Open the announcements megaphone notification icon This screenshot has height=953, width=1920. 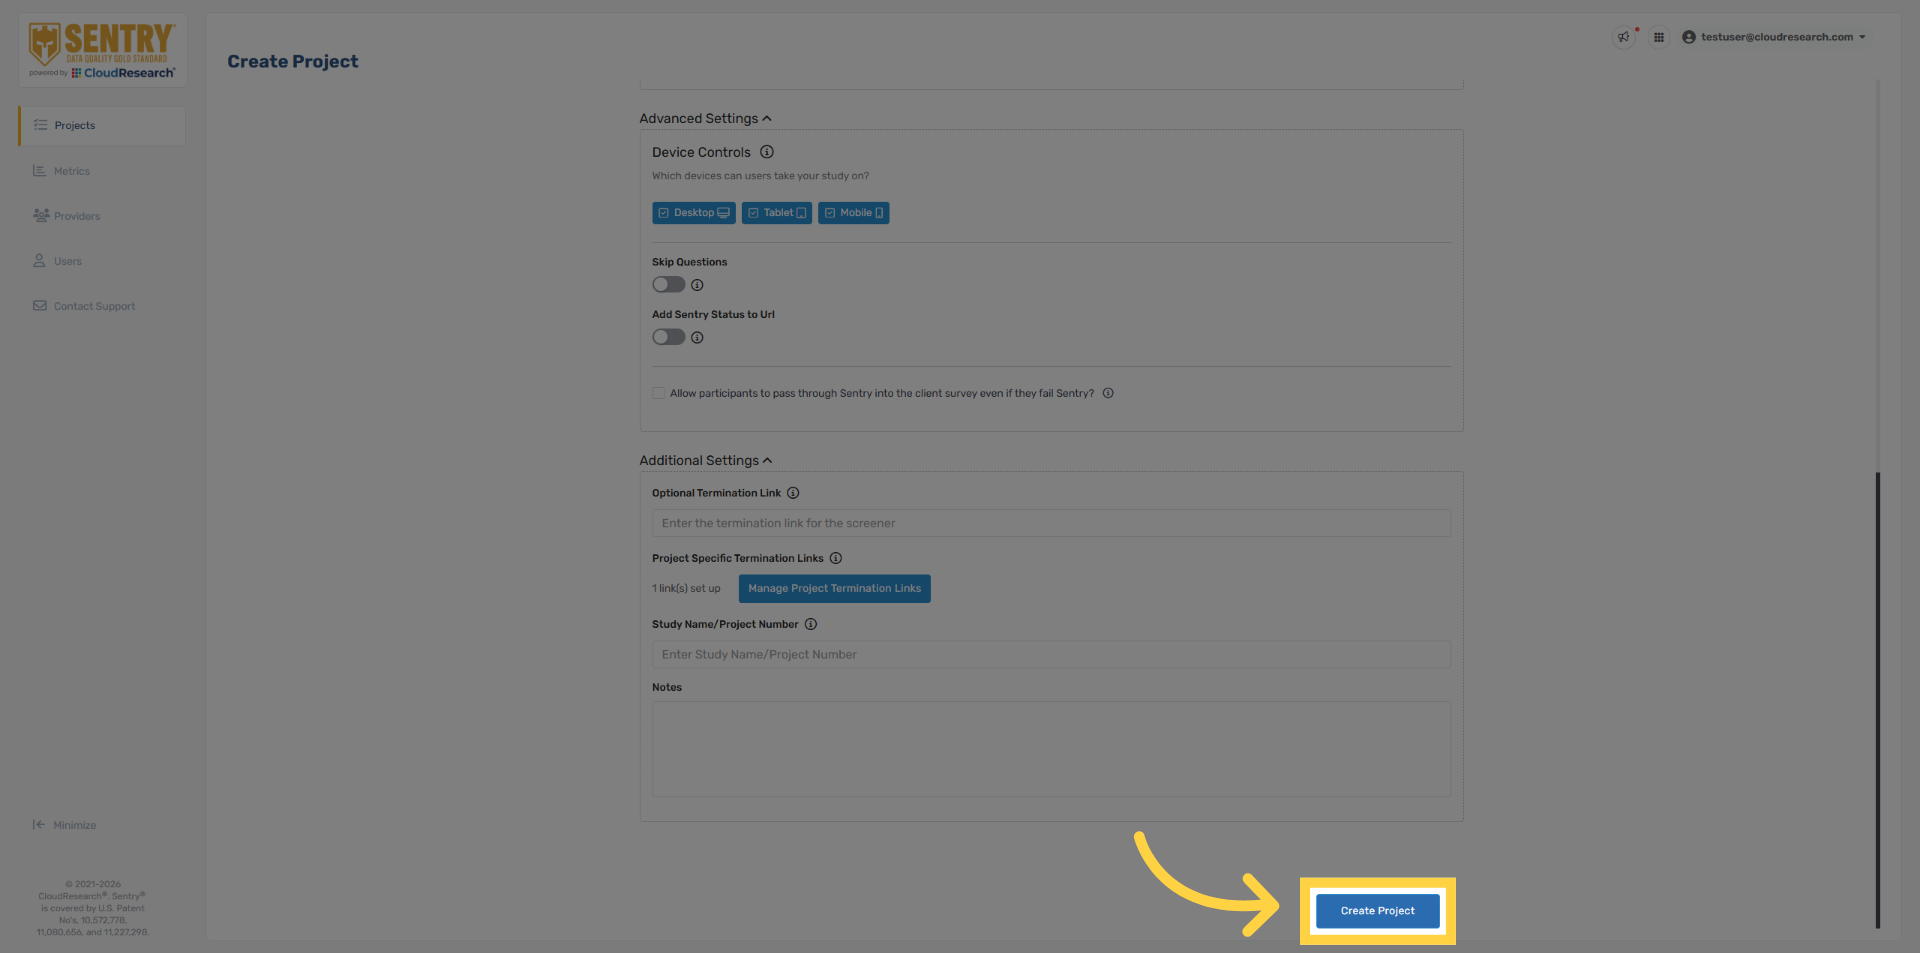click(x=1622, y=37)
